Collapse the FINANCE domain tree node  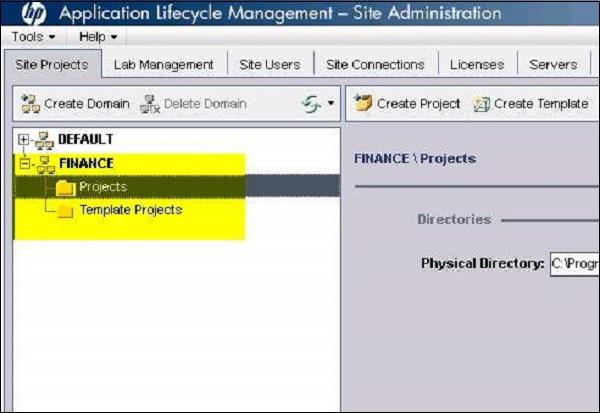pyautogui.click(x=24, y=163)
